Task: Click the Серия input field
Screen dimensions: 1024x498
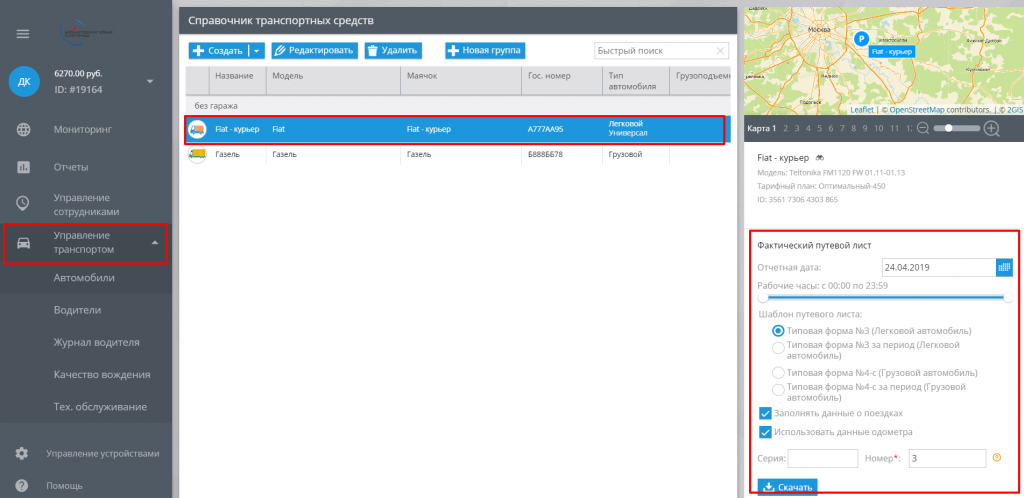Action: pyautogui.click(x=822, y=458)
